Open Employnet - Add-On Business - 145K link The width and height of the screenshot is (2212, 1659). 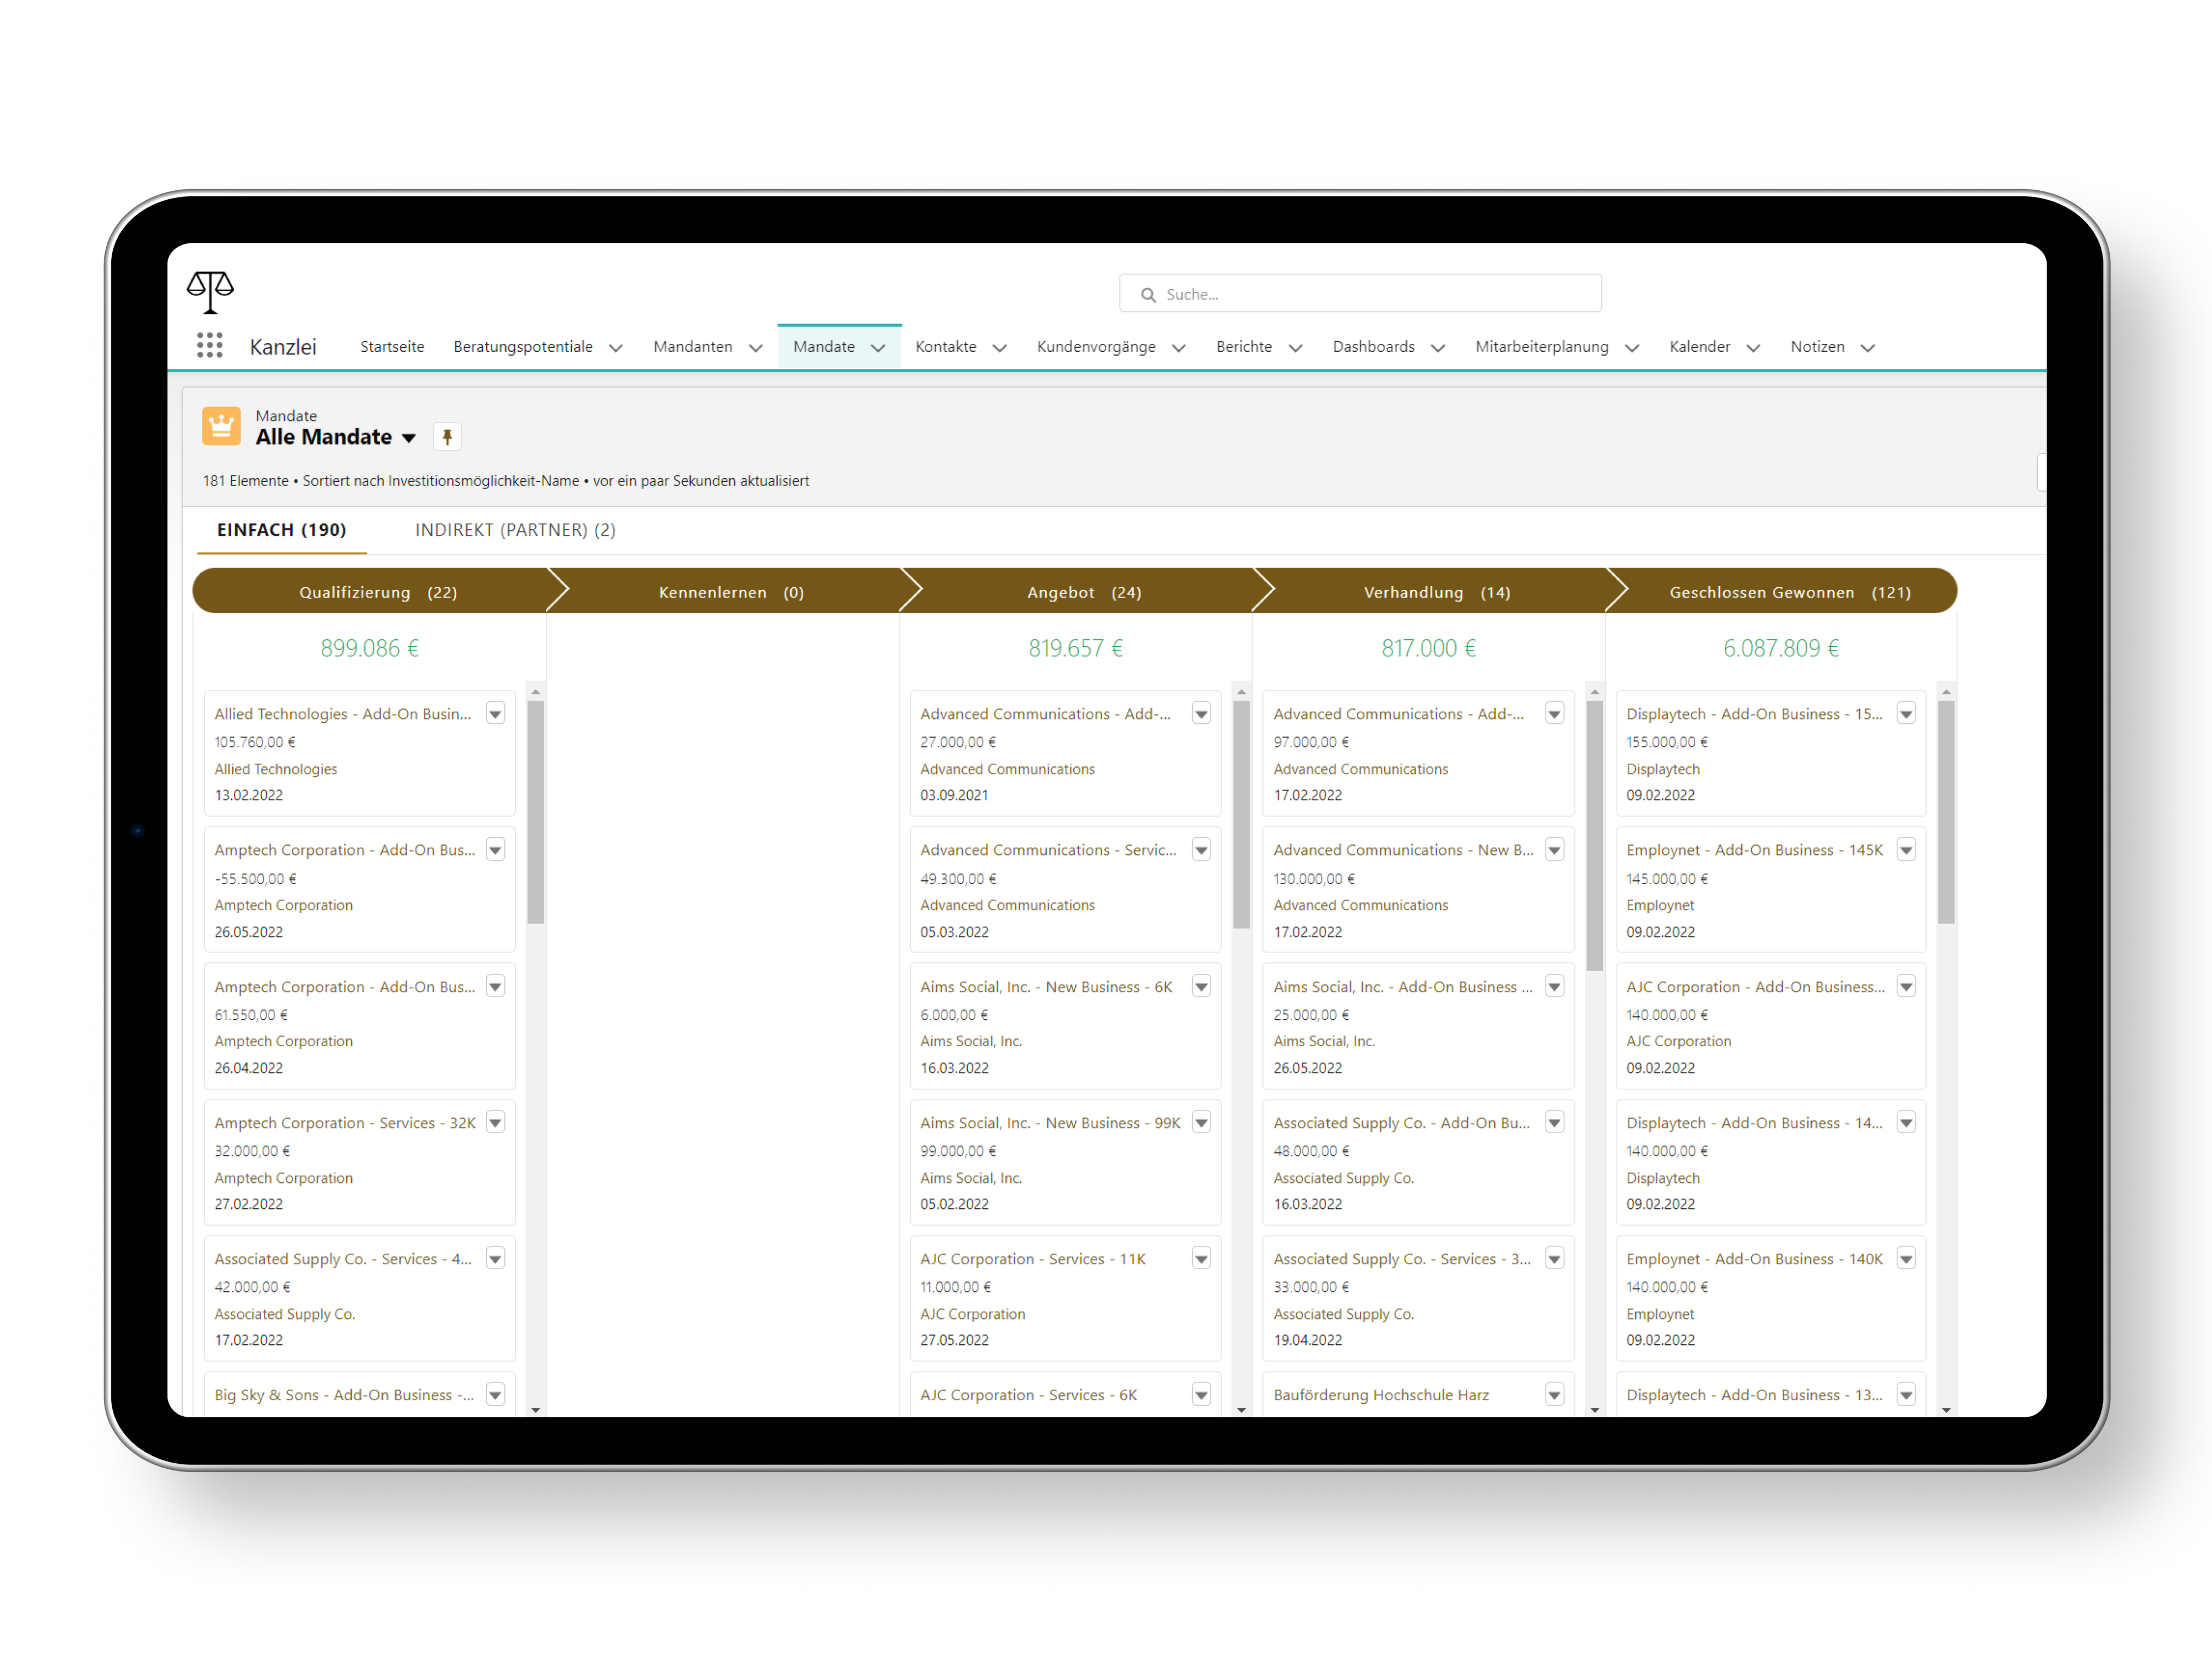[1754, 850]
